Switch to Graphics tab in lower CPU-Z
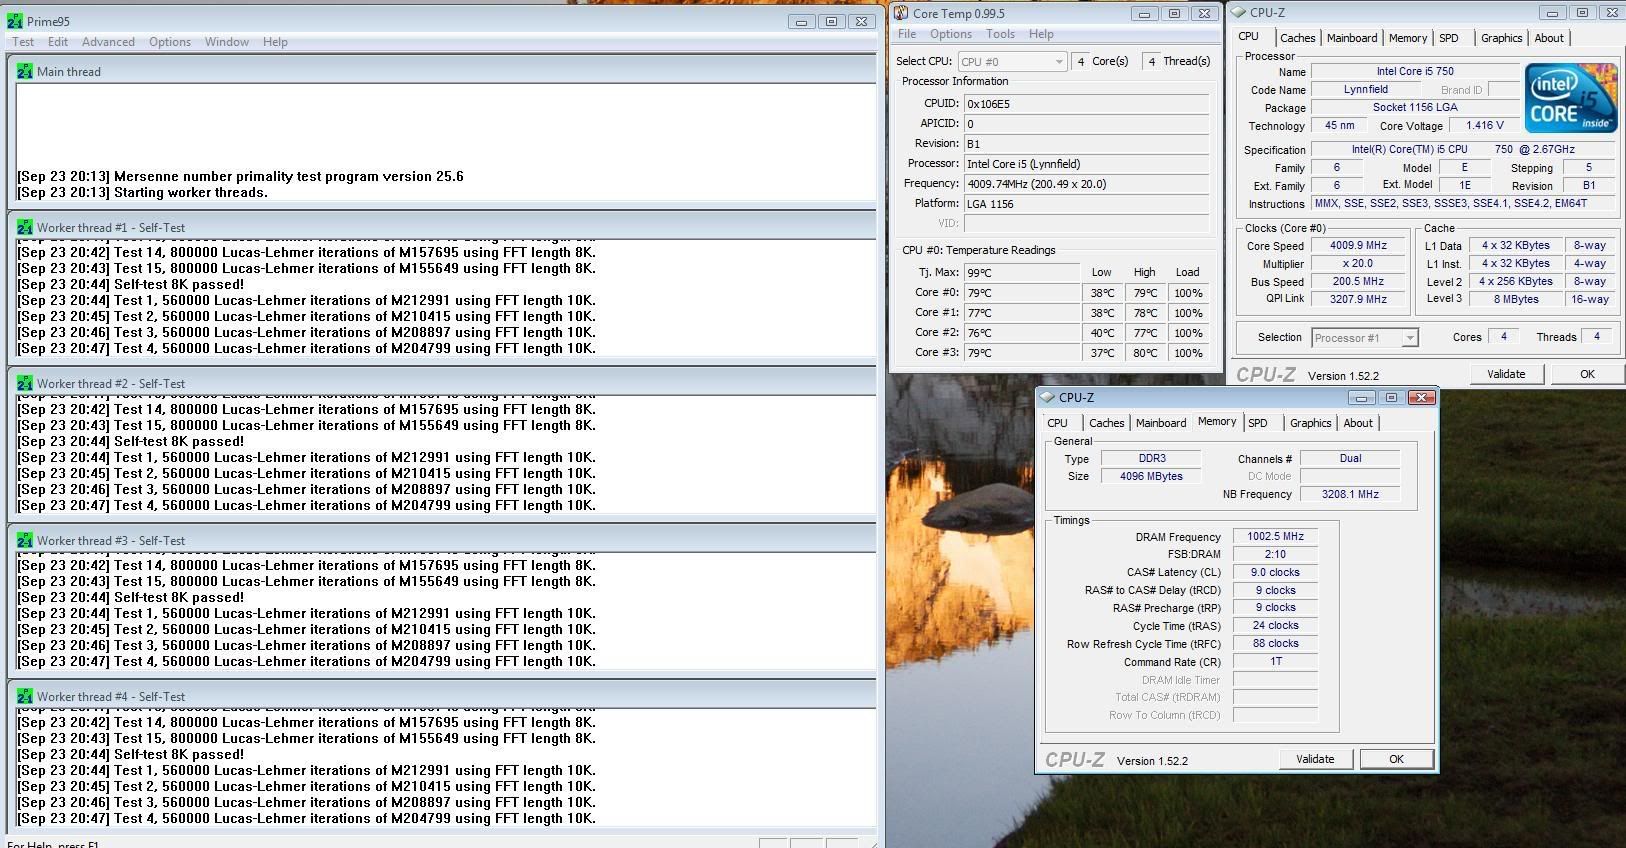This screenshot has width=1626, height=848. [x=1310, y=423]
